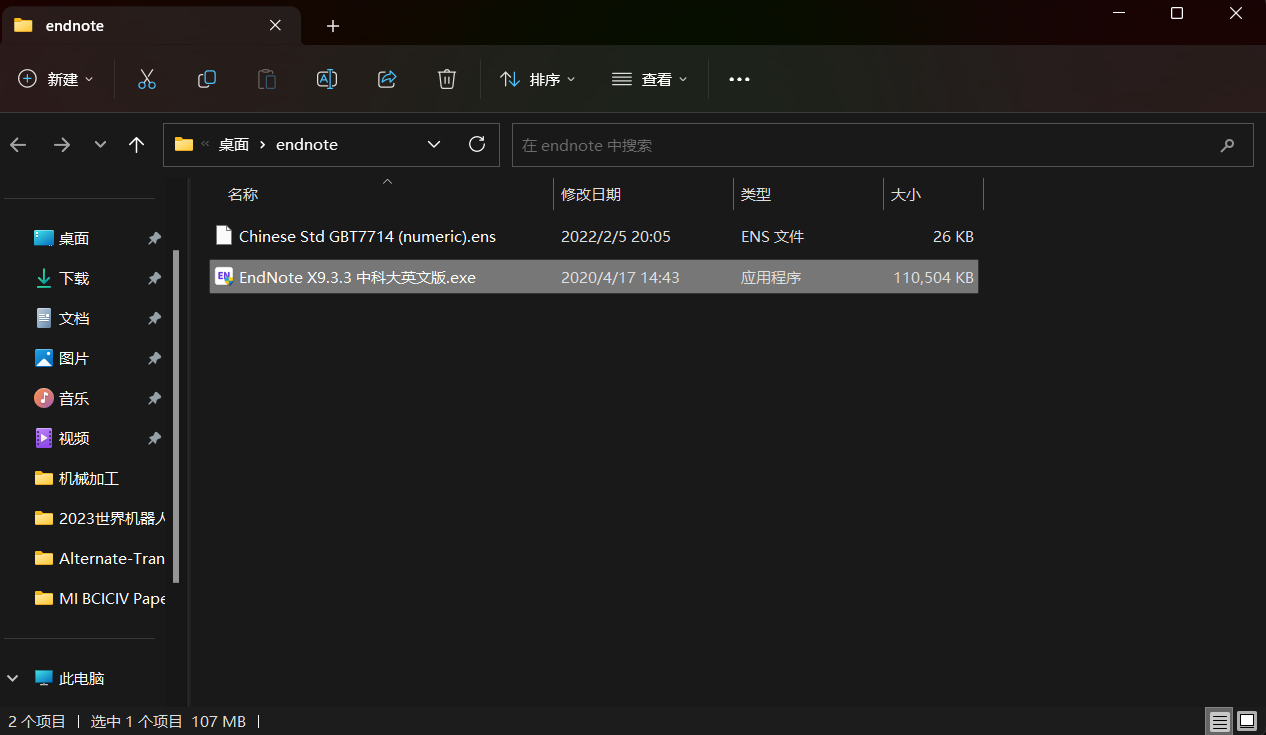Click endnote in the address breadcrumb

[307, 145]
